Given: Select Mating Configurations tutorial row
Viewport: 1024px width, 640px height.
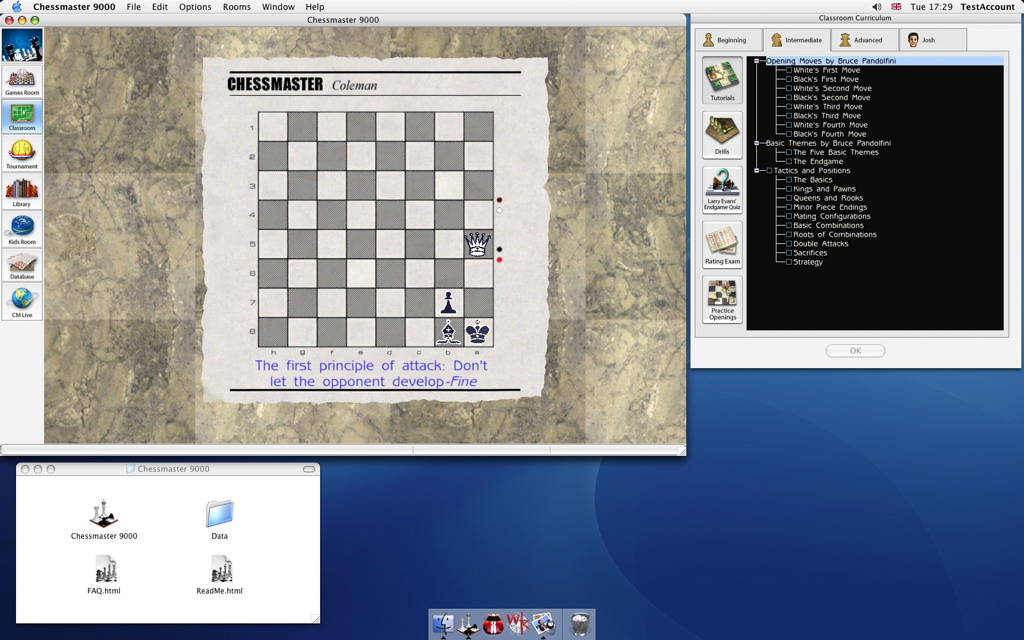Looking at the screenshot, I should pos(831,216).
